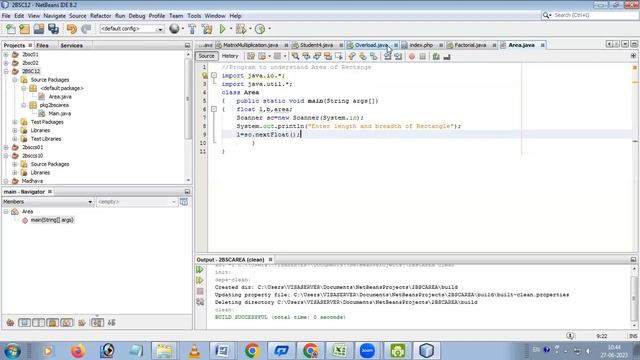Toggle the Show Fields filter button in the Navigator
Image resolution: width=640 pixels, height=360 pixels.
24,323
